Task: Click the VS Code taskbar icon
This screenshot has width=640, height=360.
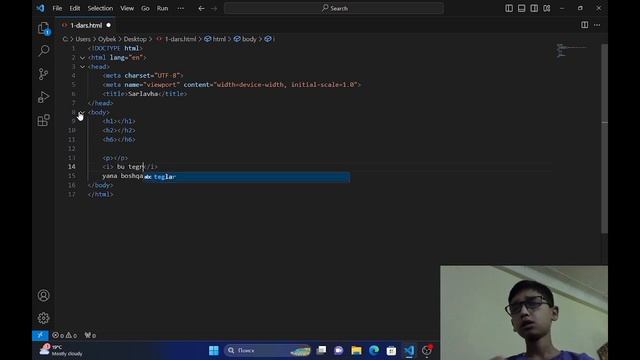Action: point(409,351)
